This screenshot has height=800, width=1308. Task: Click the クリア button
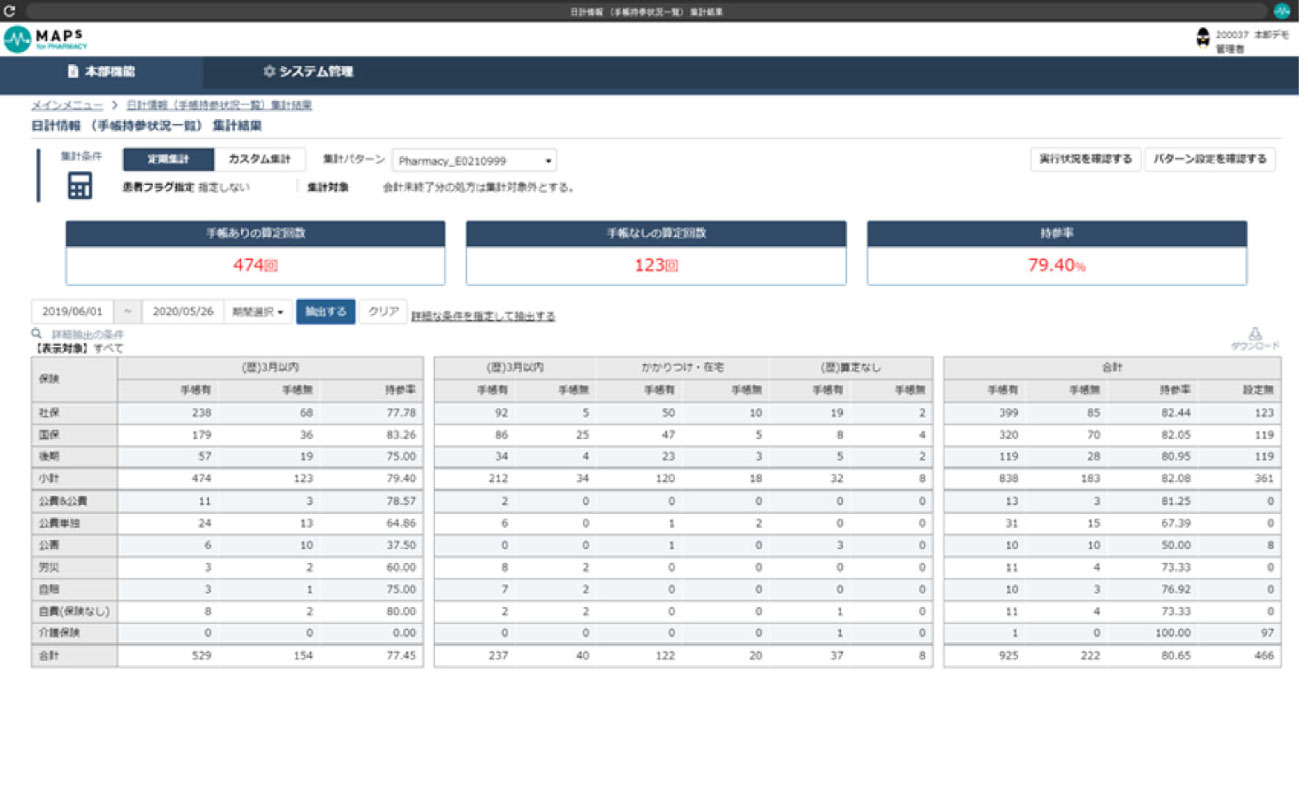click(383, 312)
